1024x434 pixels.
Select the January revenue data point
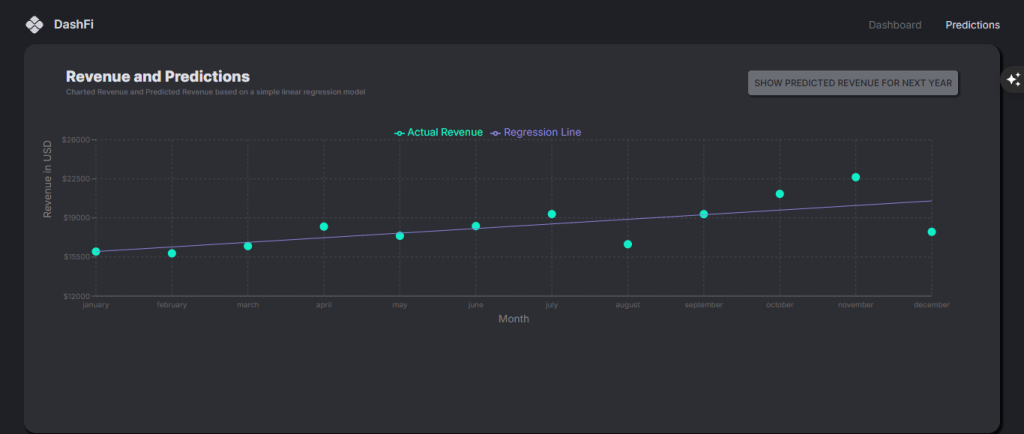pyautogui.click(x=96, y=252)
